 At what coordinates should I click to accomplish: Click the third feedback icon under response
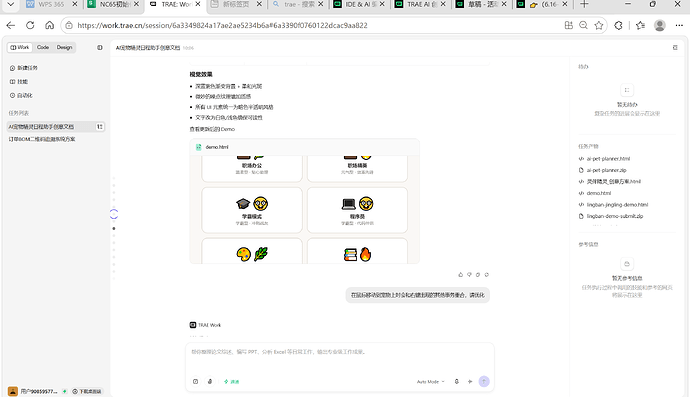point(478,275)
